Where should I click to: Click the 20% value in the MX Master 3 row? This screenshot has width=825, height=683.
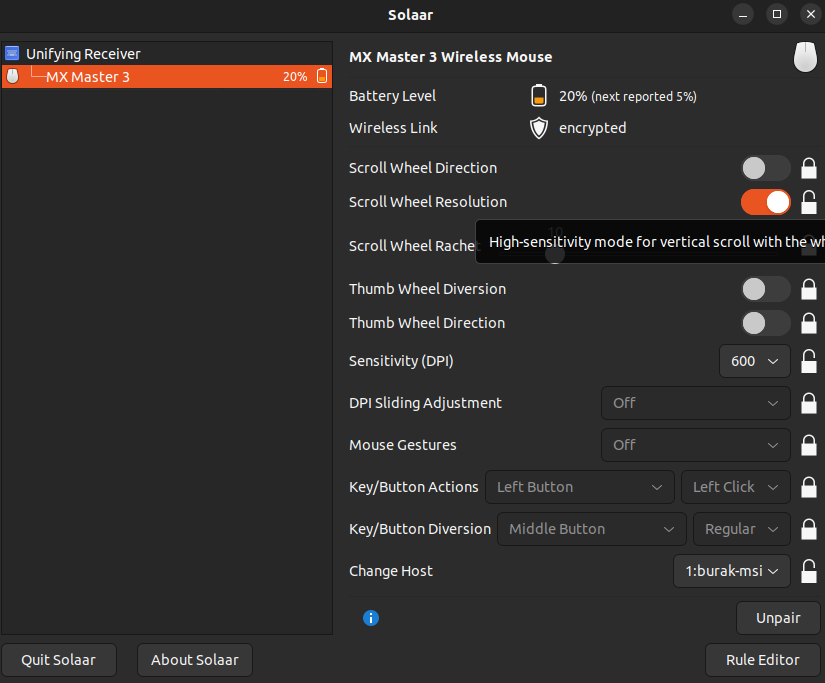[295, 77]
